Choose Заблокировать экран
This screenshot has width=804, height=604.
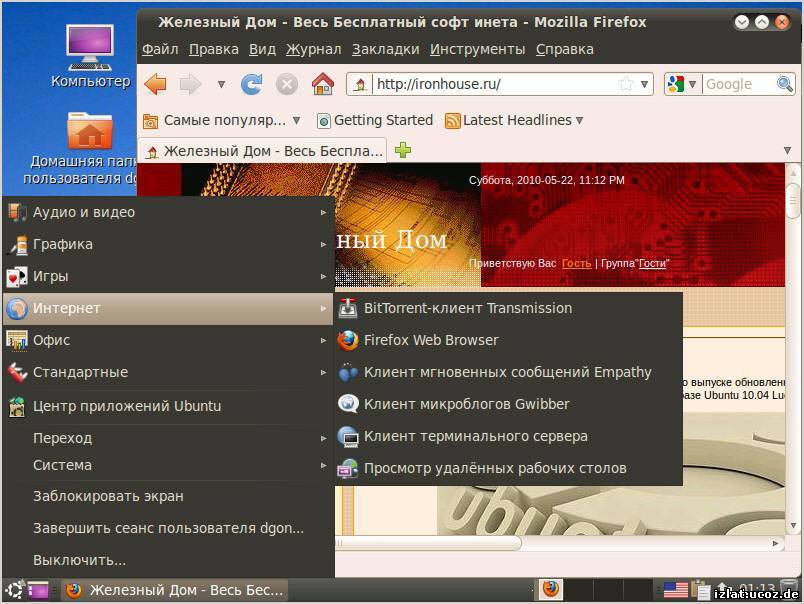168,496
